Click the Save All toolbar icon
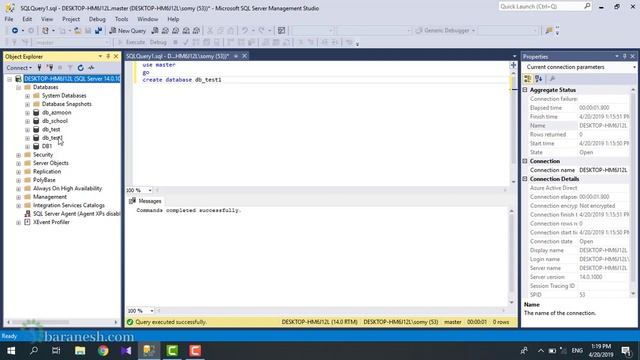Viewport: 640px width, 360px height. point(98,31)
